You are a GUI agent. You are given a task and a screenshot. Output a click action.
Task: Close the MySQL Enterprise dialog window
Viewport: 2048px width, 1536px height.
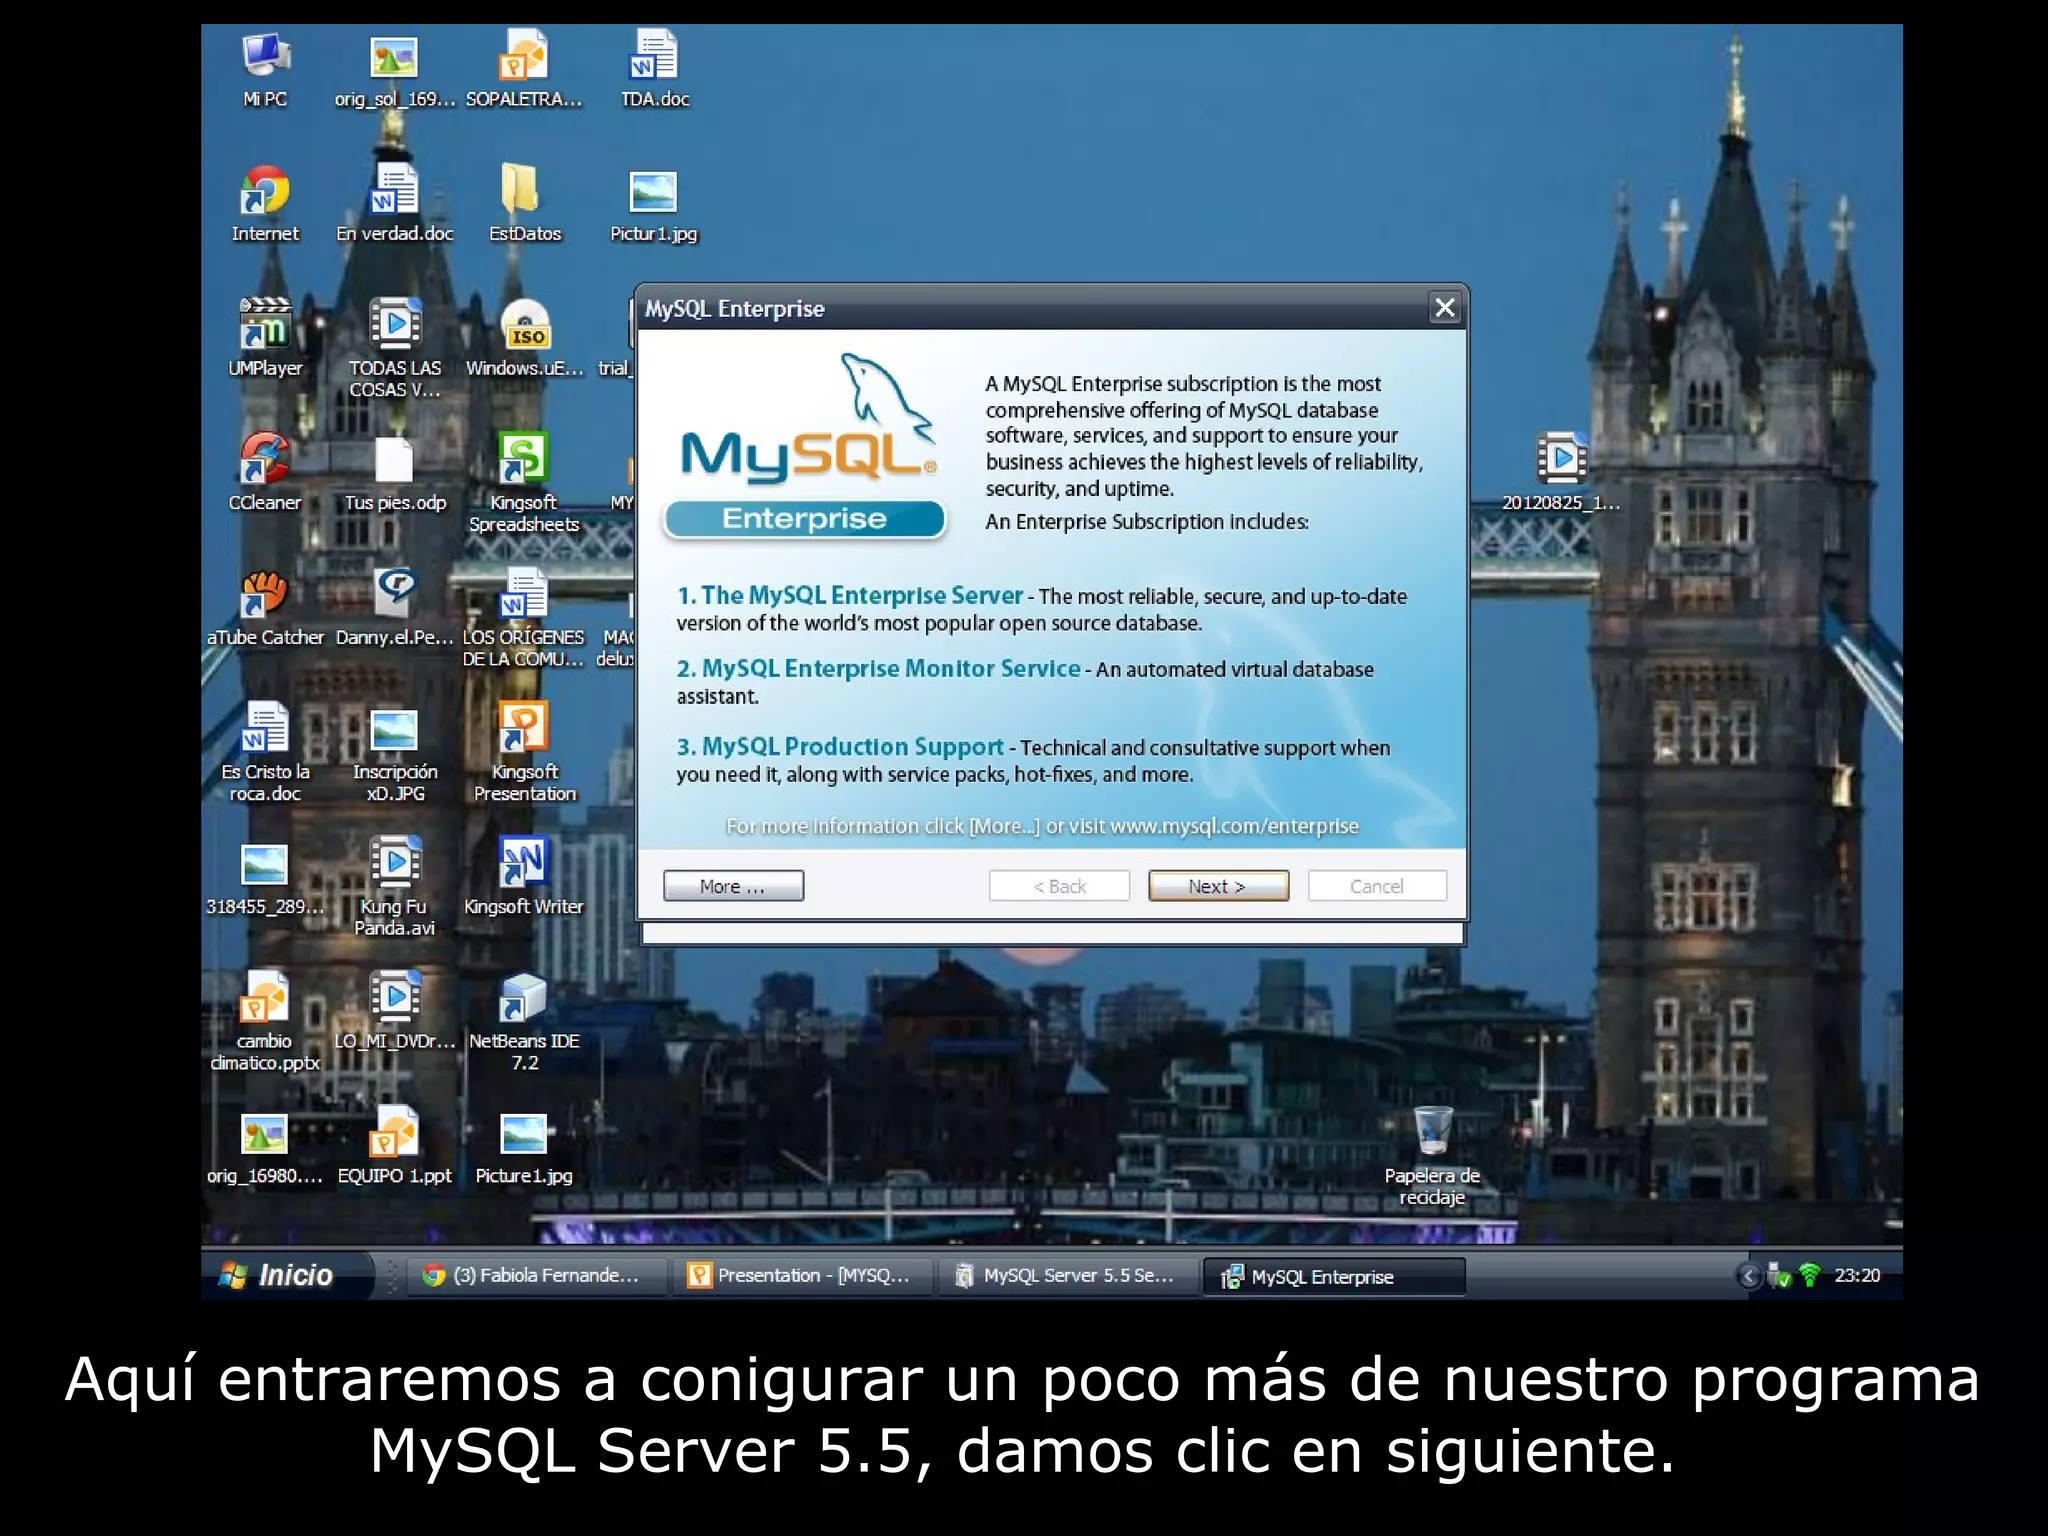[x=1445, y=307]
